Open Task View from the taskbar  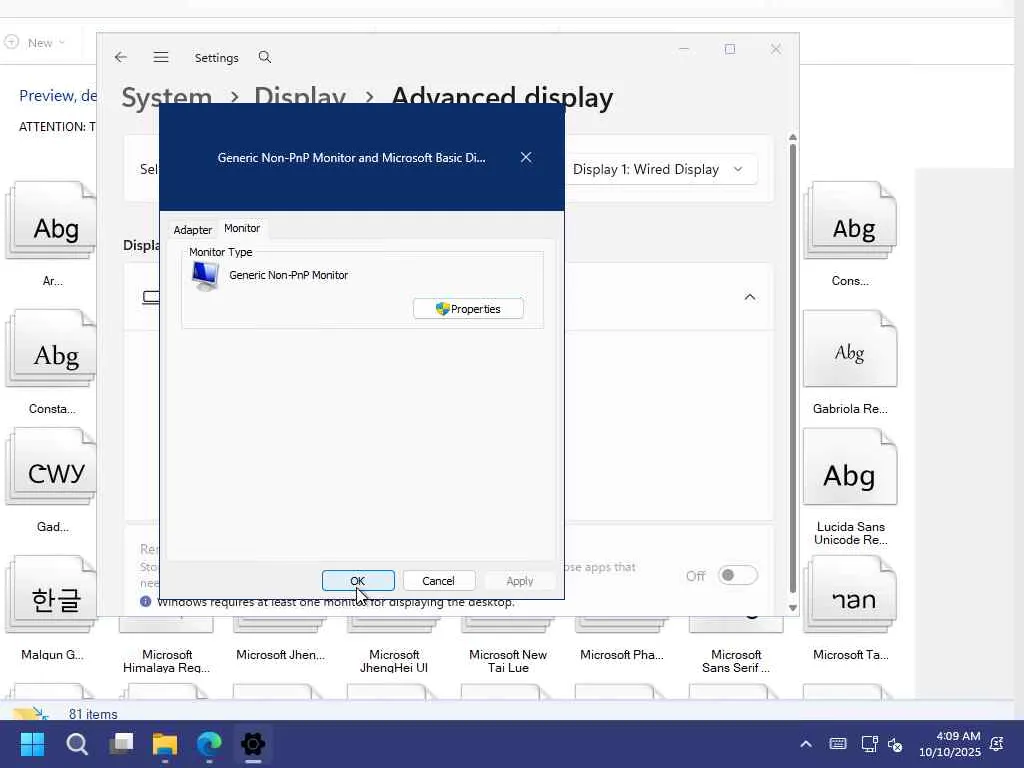tap(121, 744)
